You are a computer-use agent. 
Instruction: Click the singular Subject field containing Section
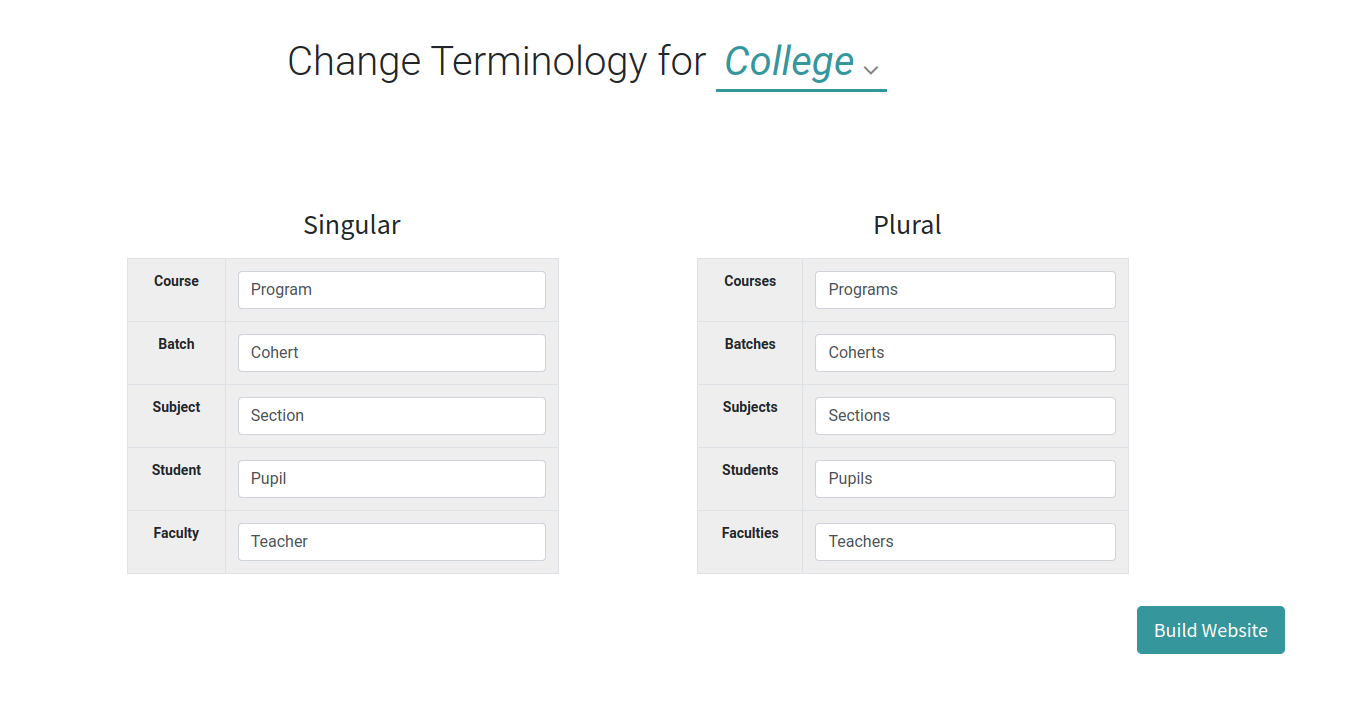click(391, 416)
